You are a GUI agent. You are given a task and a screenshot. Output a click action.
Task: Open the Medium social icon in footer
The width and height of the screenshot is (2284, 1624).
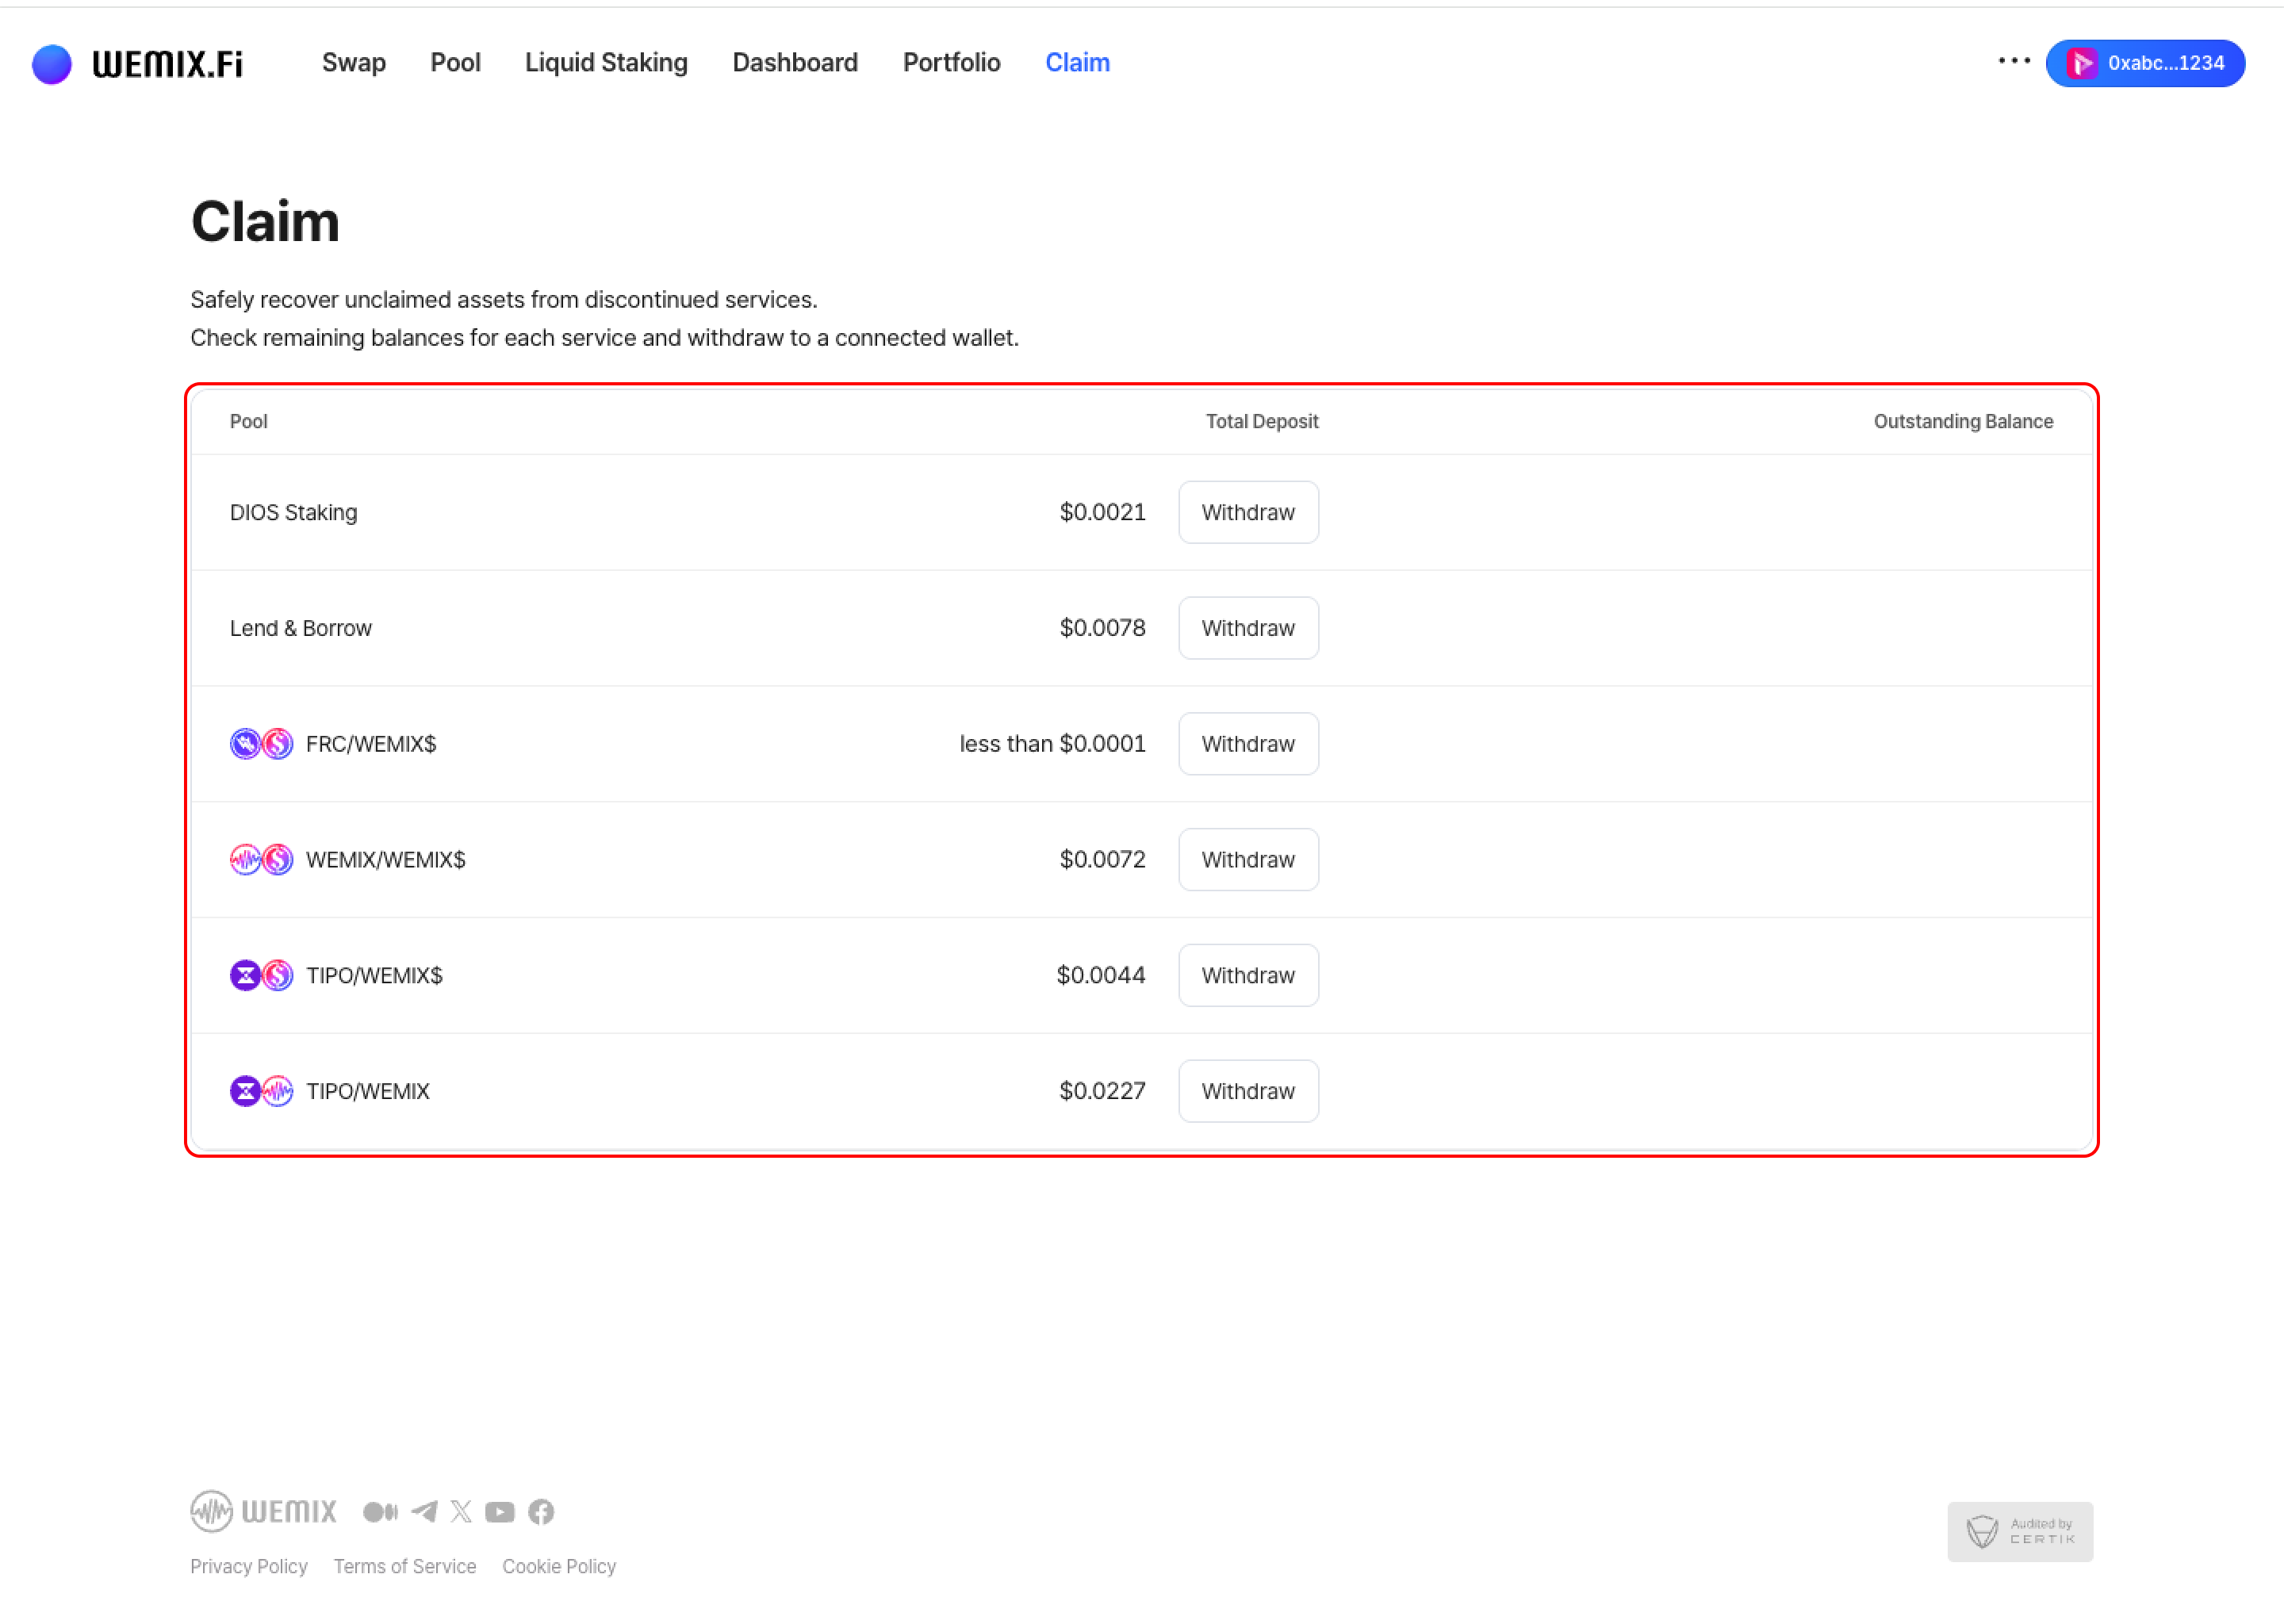coord(380,1511)
